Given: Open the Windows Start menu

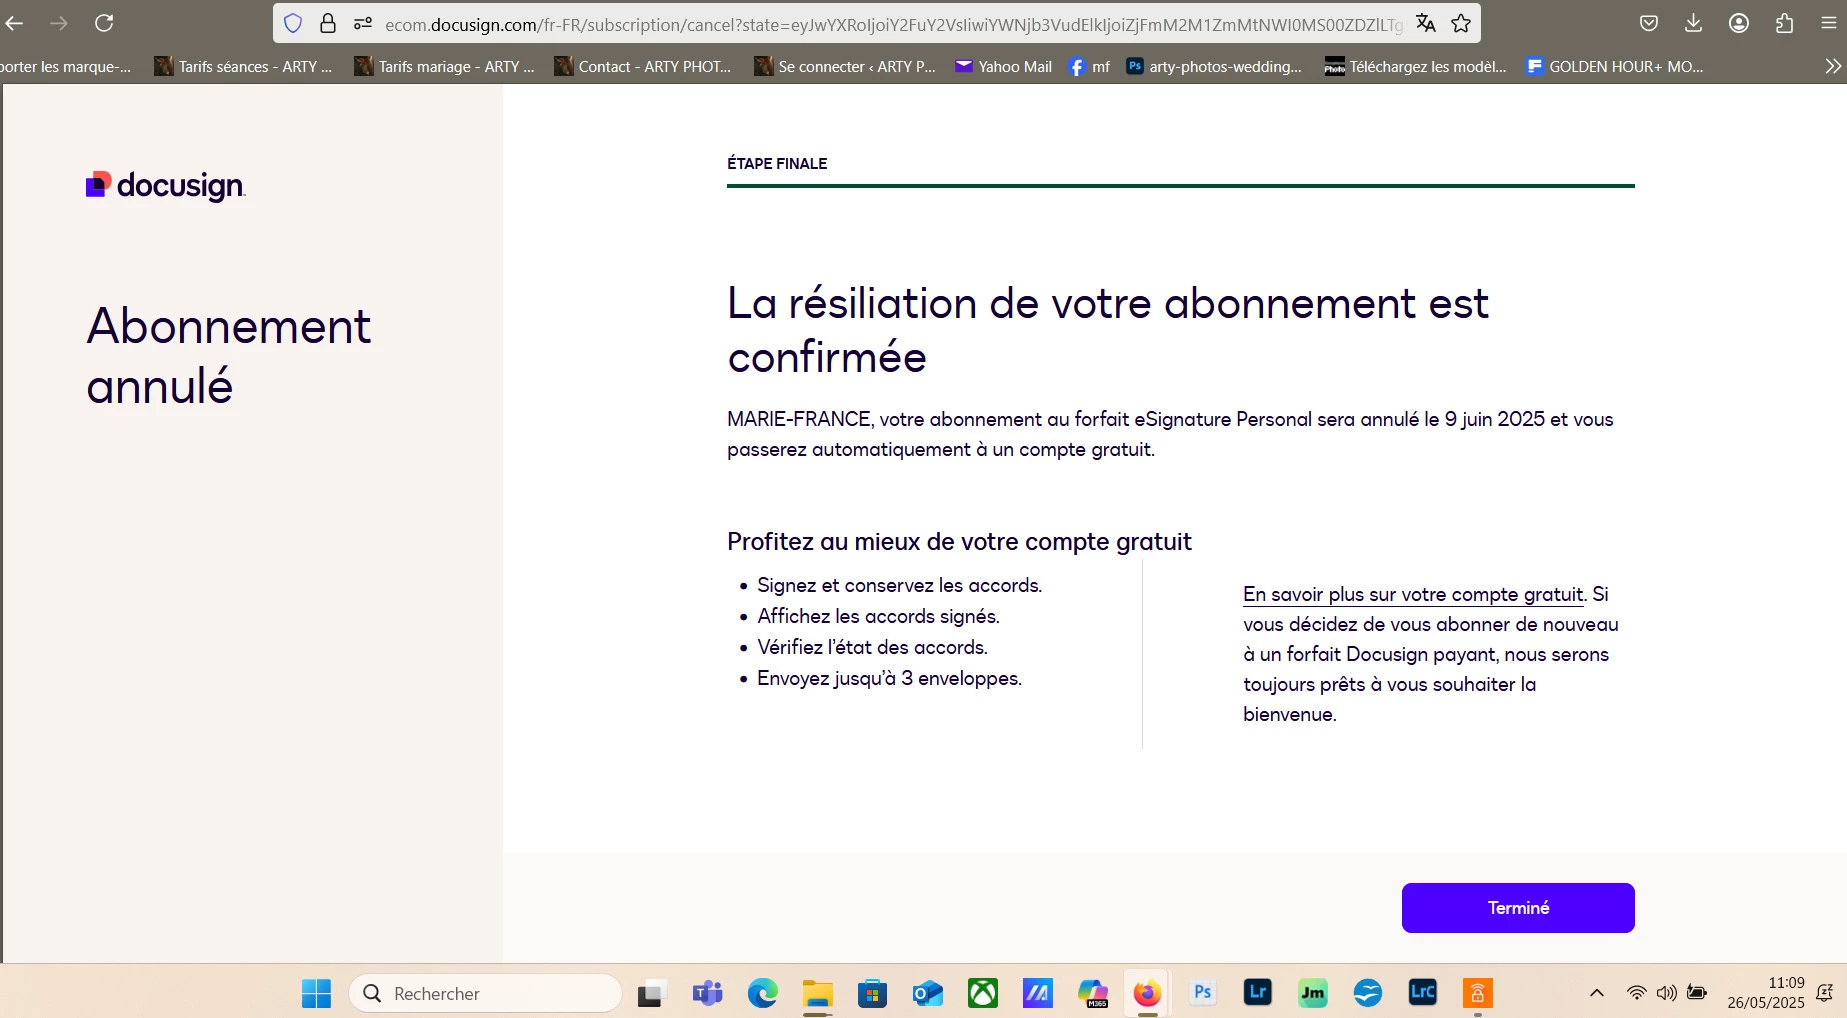Looking at the screenshot, I should click(x=316, y=993).
